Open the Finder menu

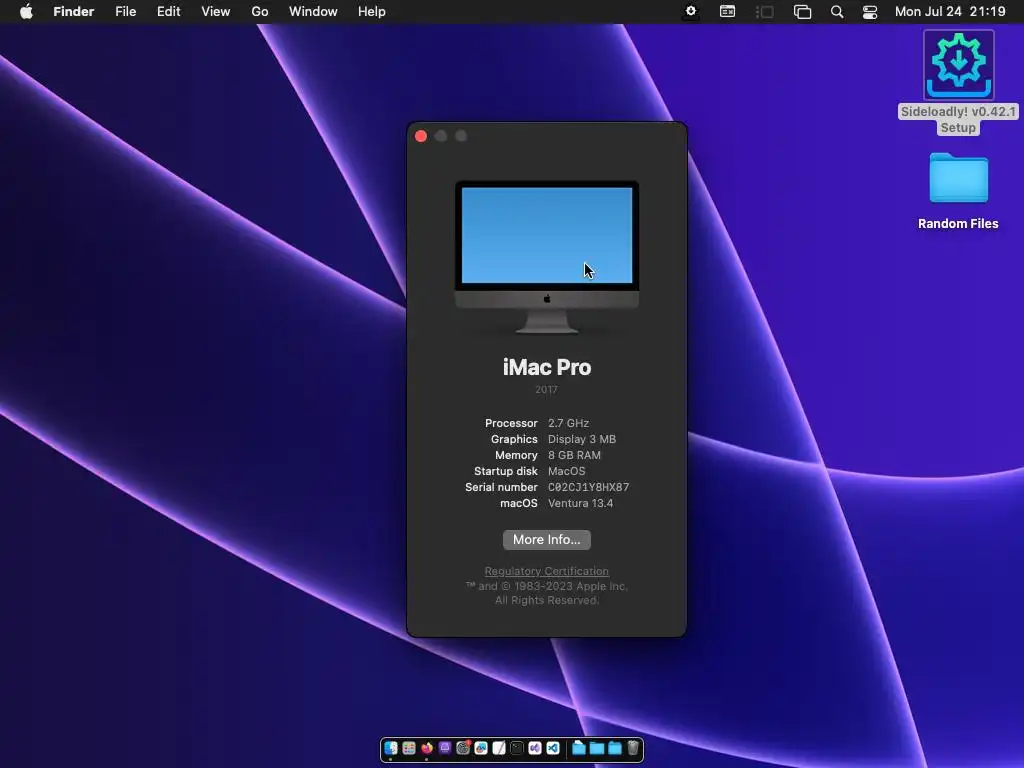pyautogui.click(x=73, y=12)
